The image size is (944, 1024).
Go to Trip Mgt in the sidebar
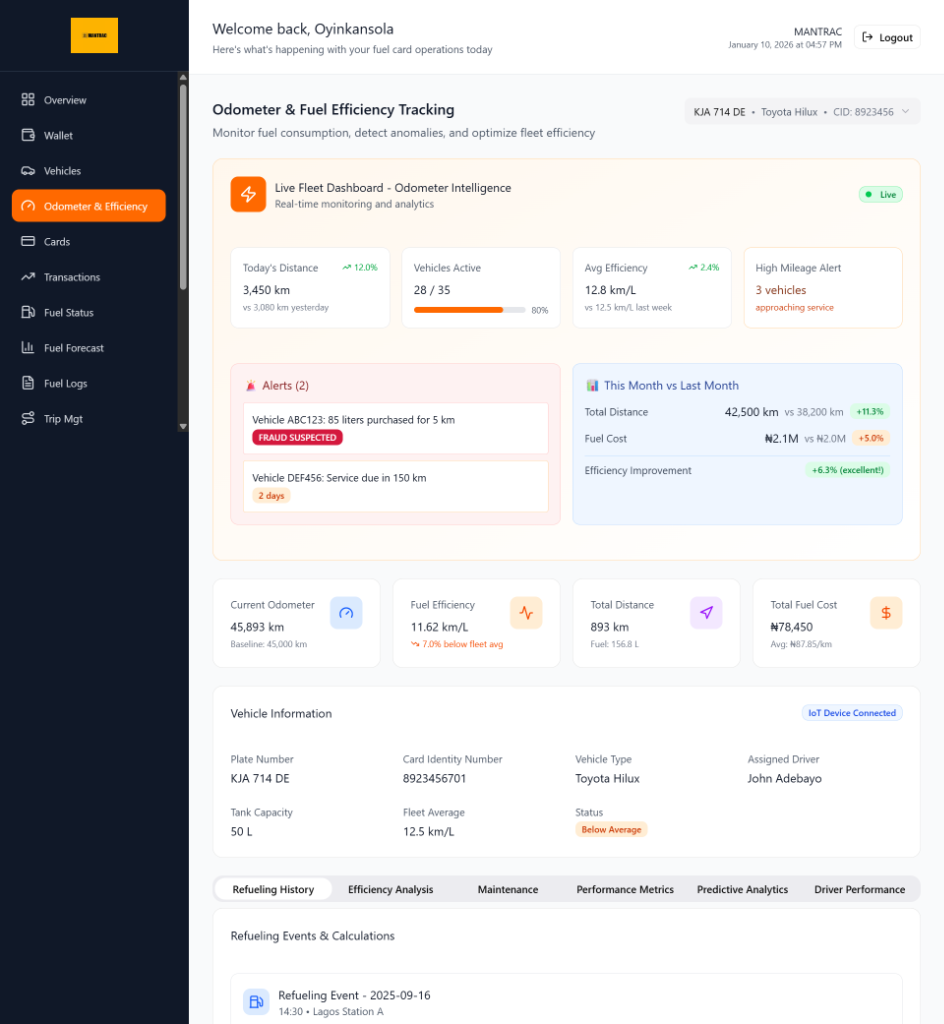coord(63,419)
